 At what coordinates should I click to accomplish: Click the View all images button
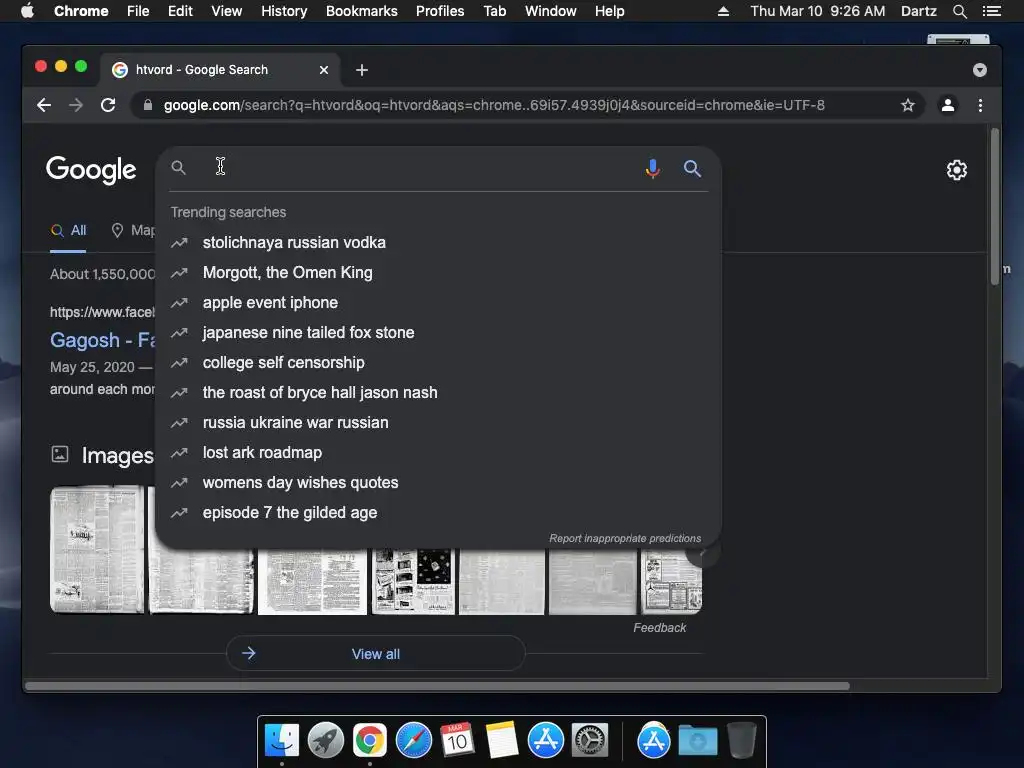[376, 654]
